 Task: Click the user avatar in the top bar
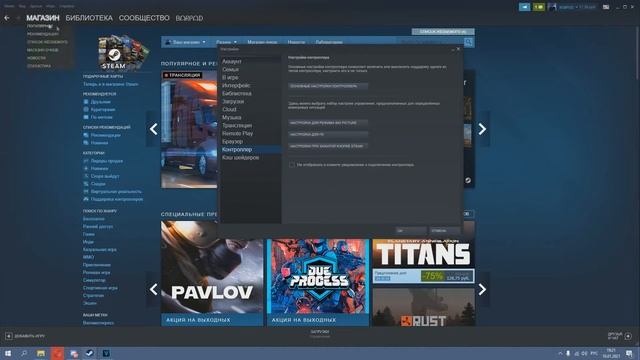point(552,7)
